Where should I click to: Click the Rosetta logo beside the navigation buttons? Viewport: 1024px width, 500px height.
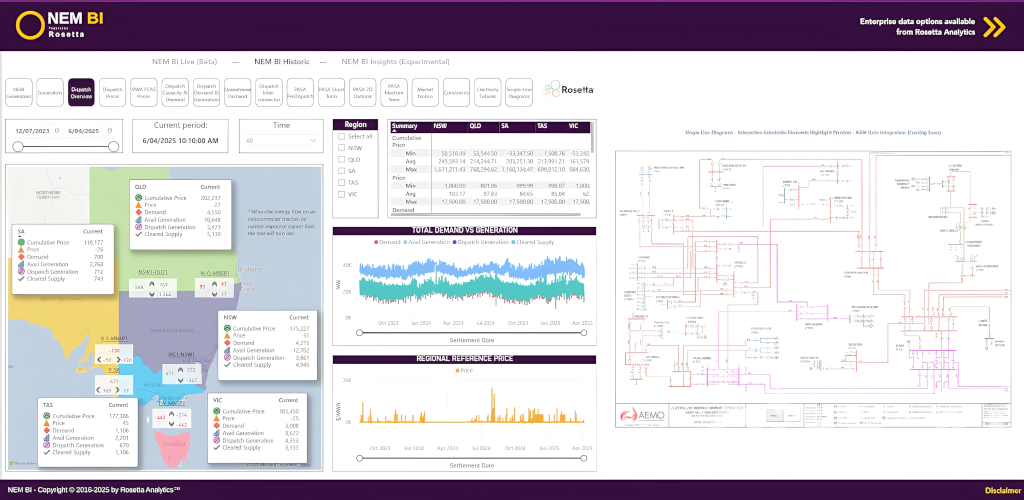(568, 90)
